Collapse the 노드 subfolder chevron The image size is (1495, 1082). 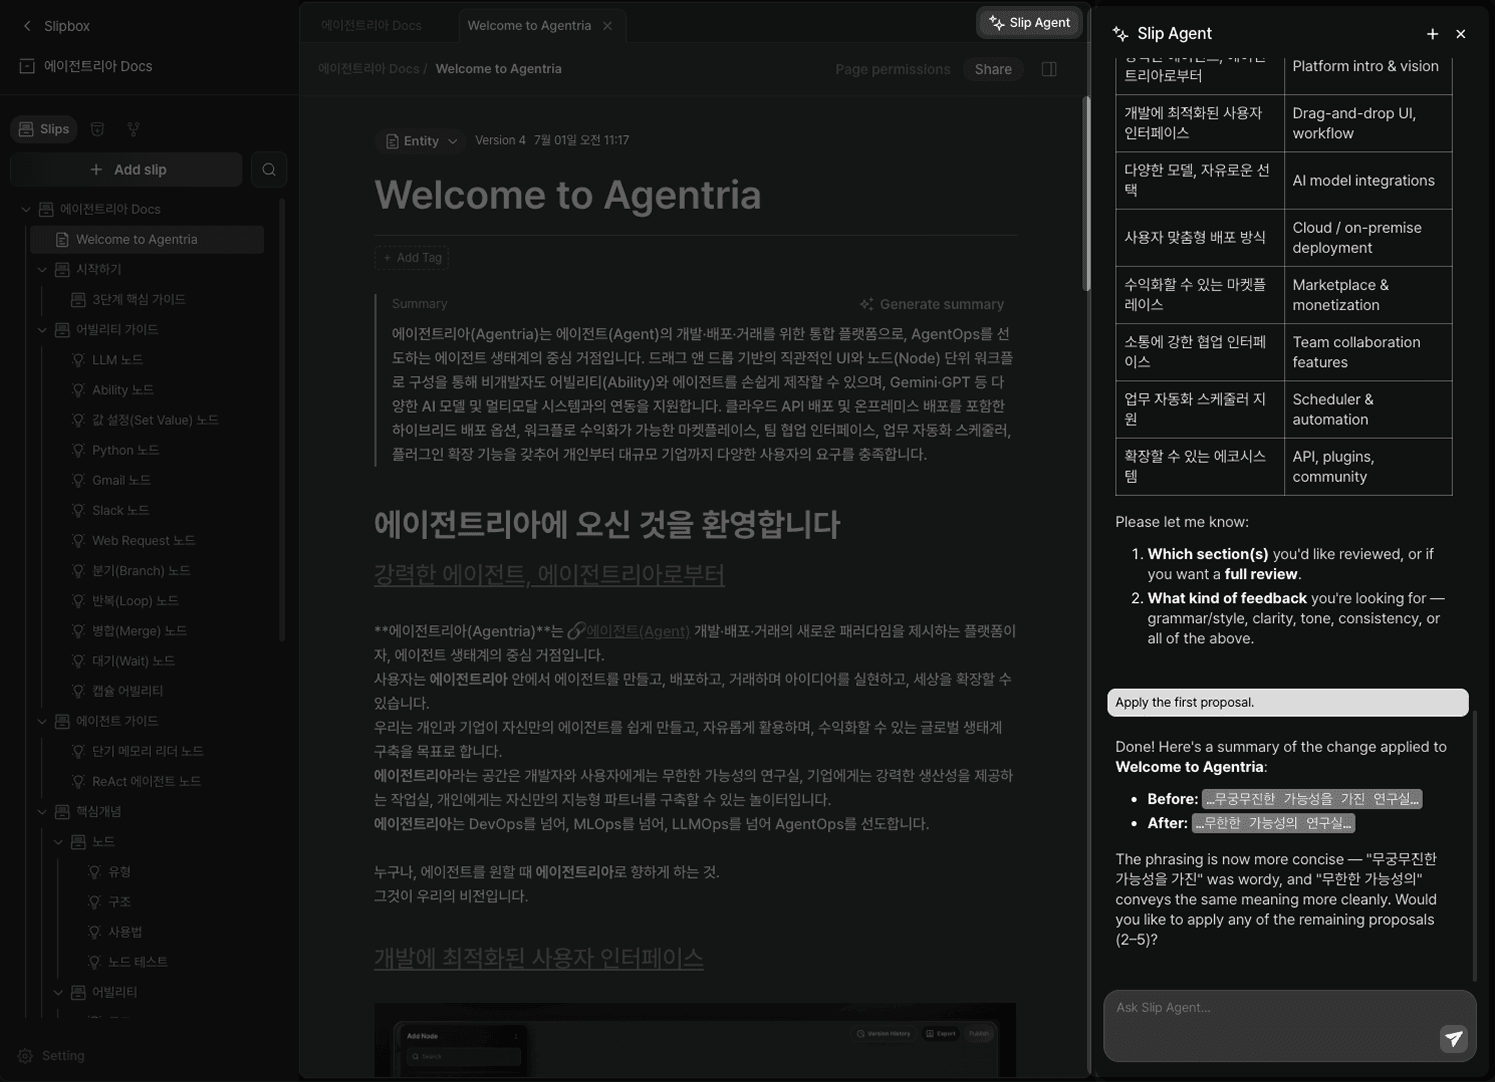point(58,842)
